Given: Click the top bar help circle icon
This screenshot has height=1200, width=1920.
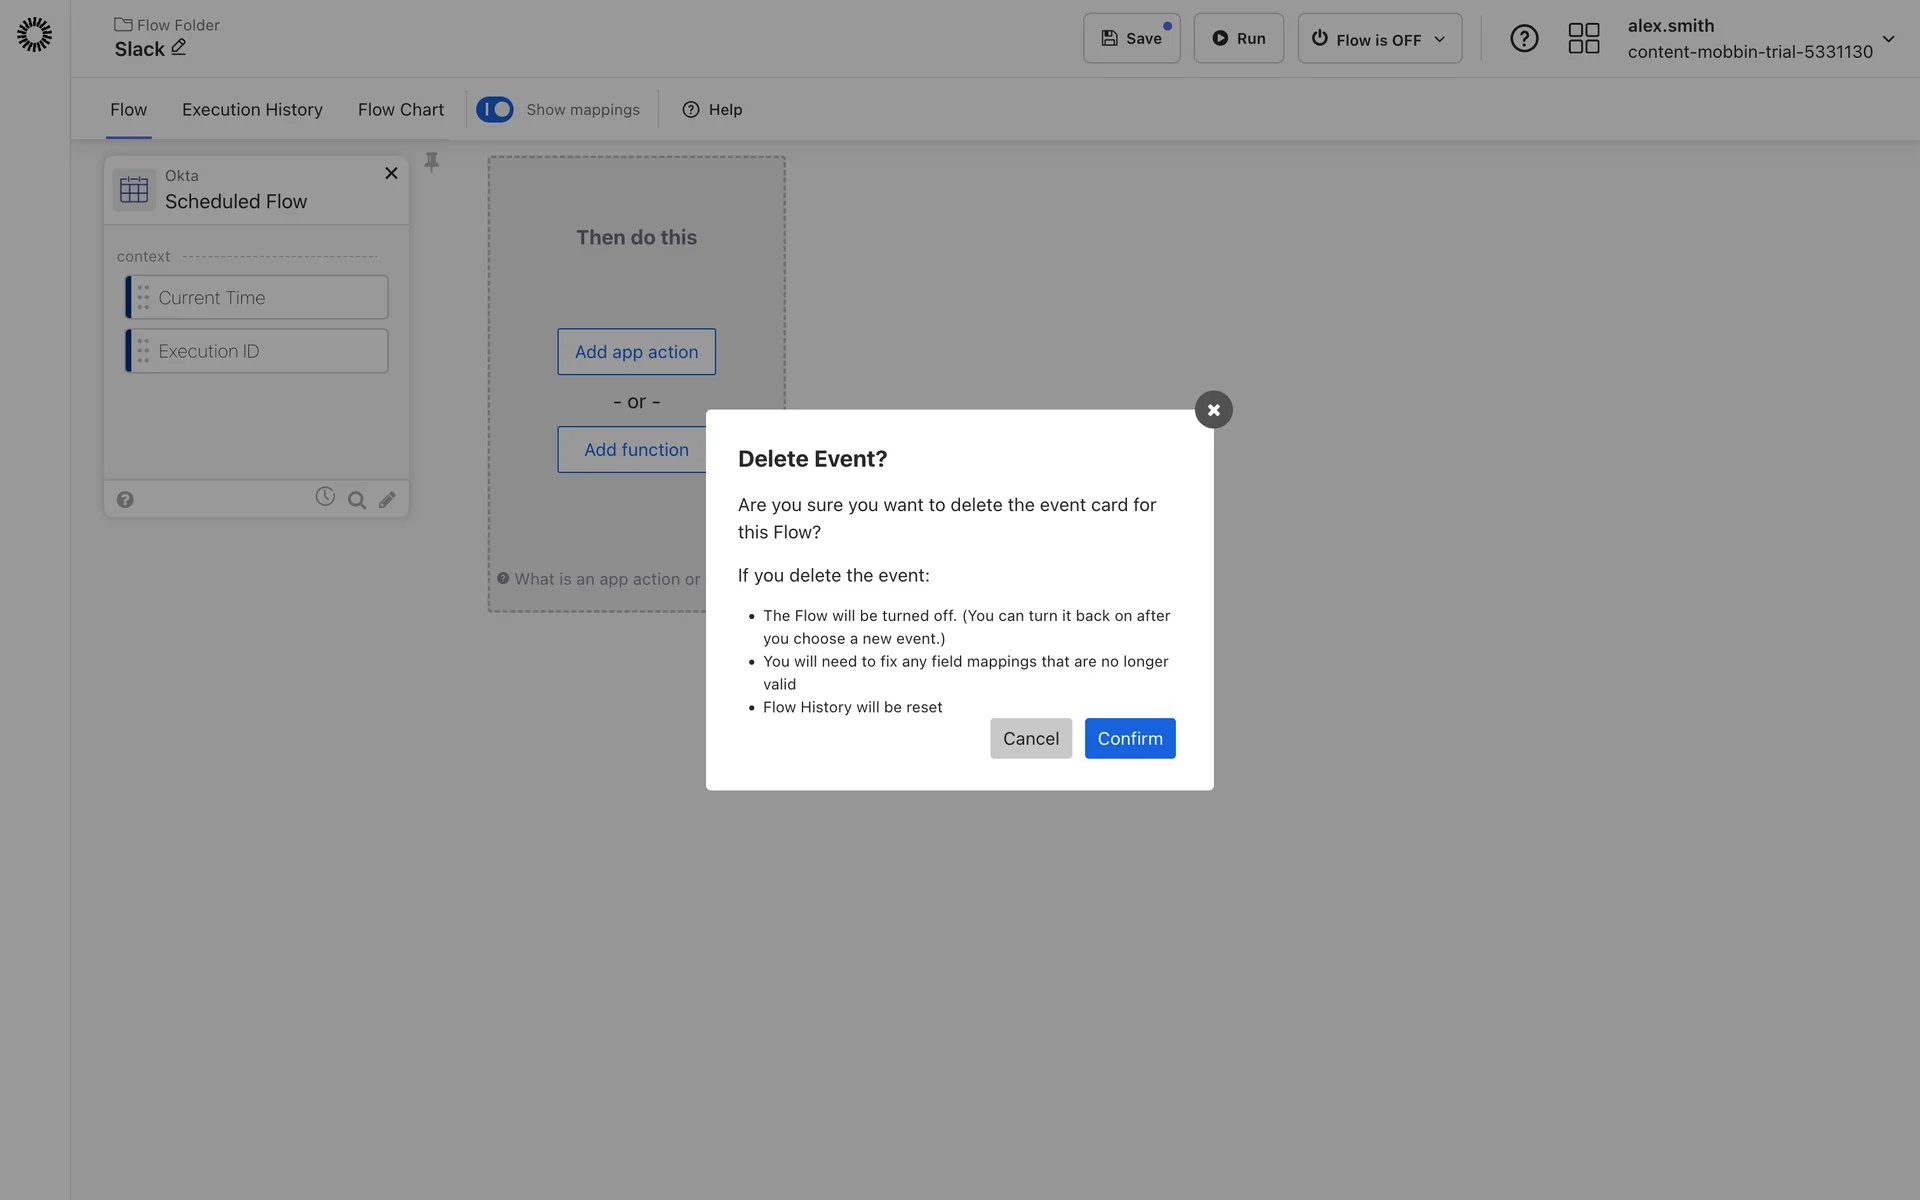Looking at the screenshot, I should (1523, 39).
